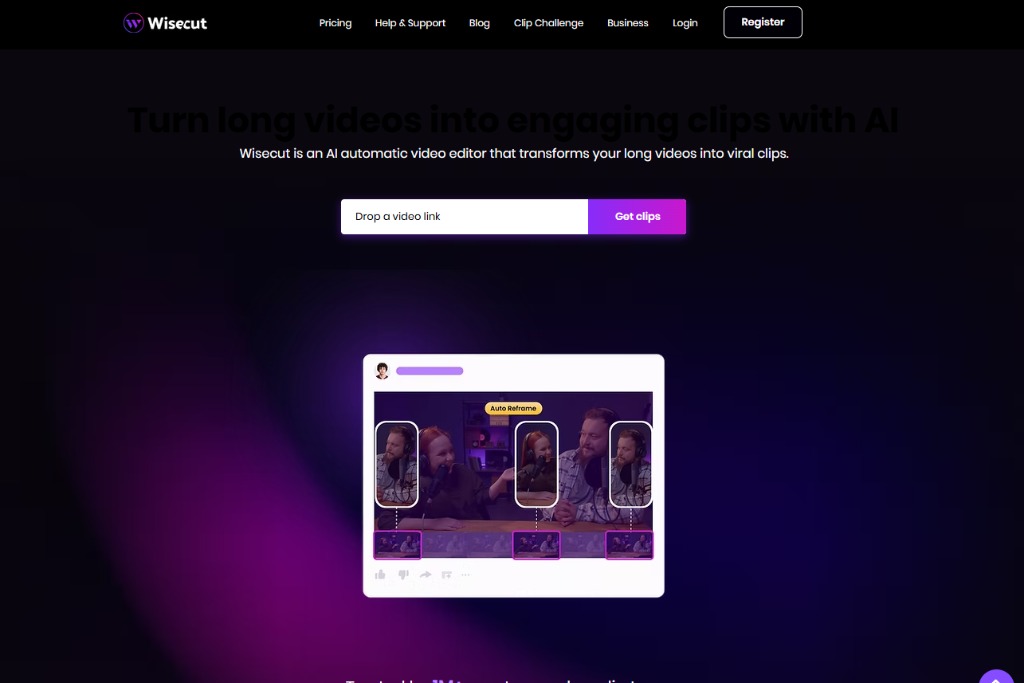Click the Login link

click(685, 23)
